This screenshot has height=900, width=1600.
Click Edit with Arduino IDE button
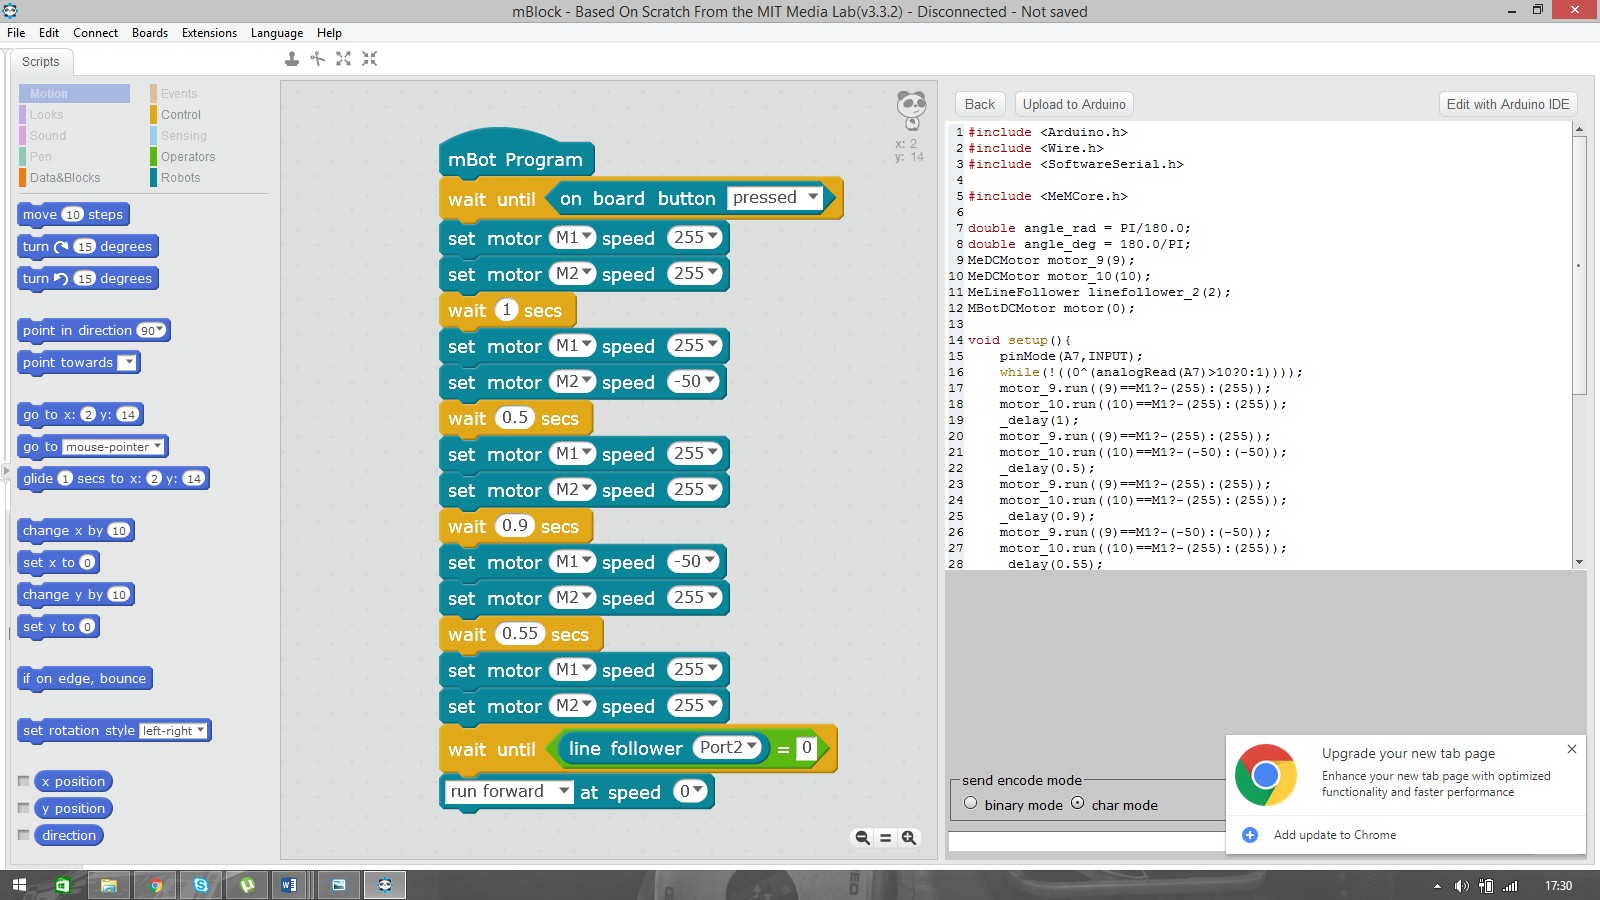click(1508, 104)
